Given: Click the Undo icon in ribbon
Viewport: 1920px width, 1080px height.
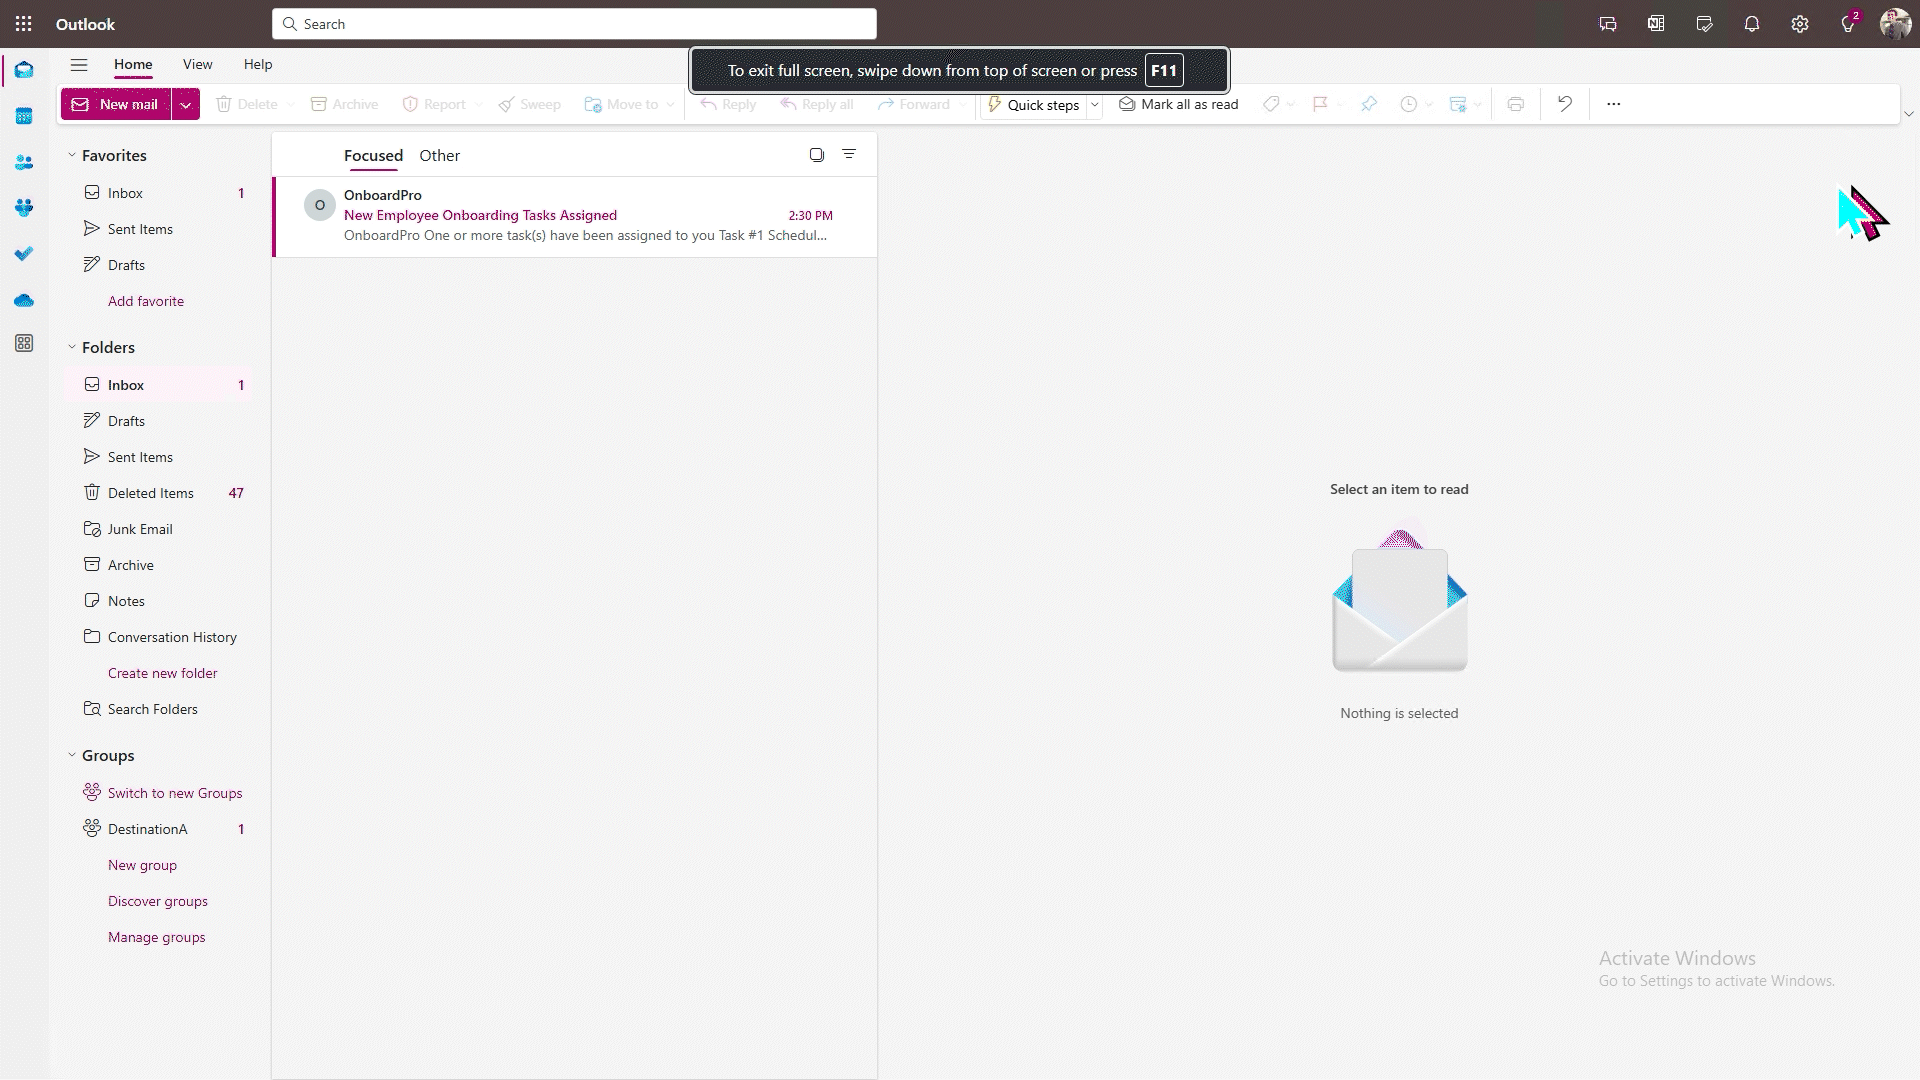Looking at the screenshot, I should [1565, 104].
